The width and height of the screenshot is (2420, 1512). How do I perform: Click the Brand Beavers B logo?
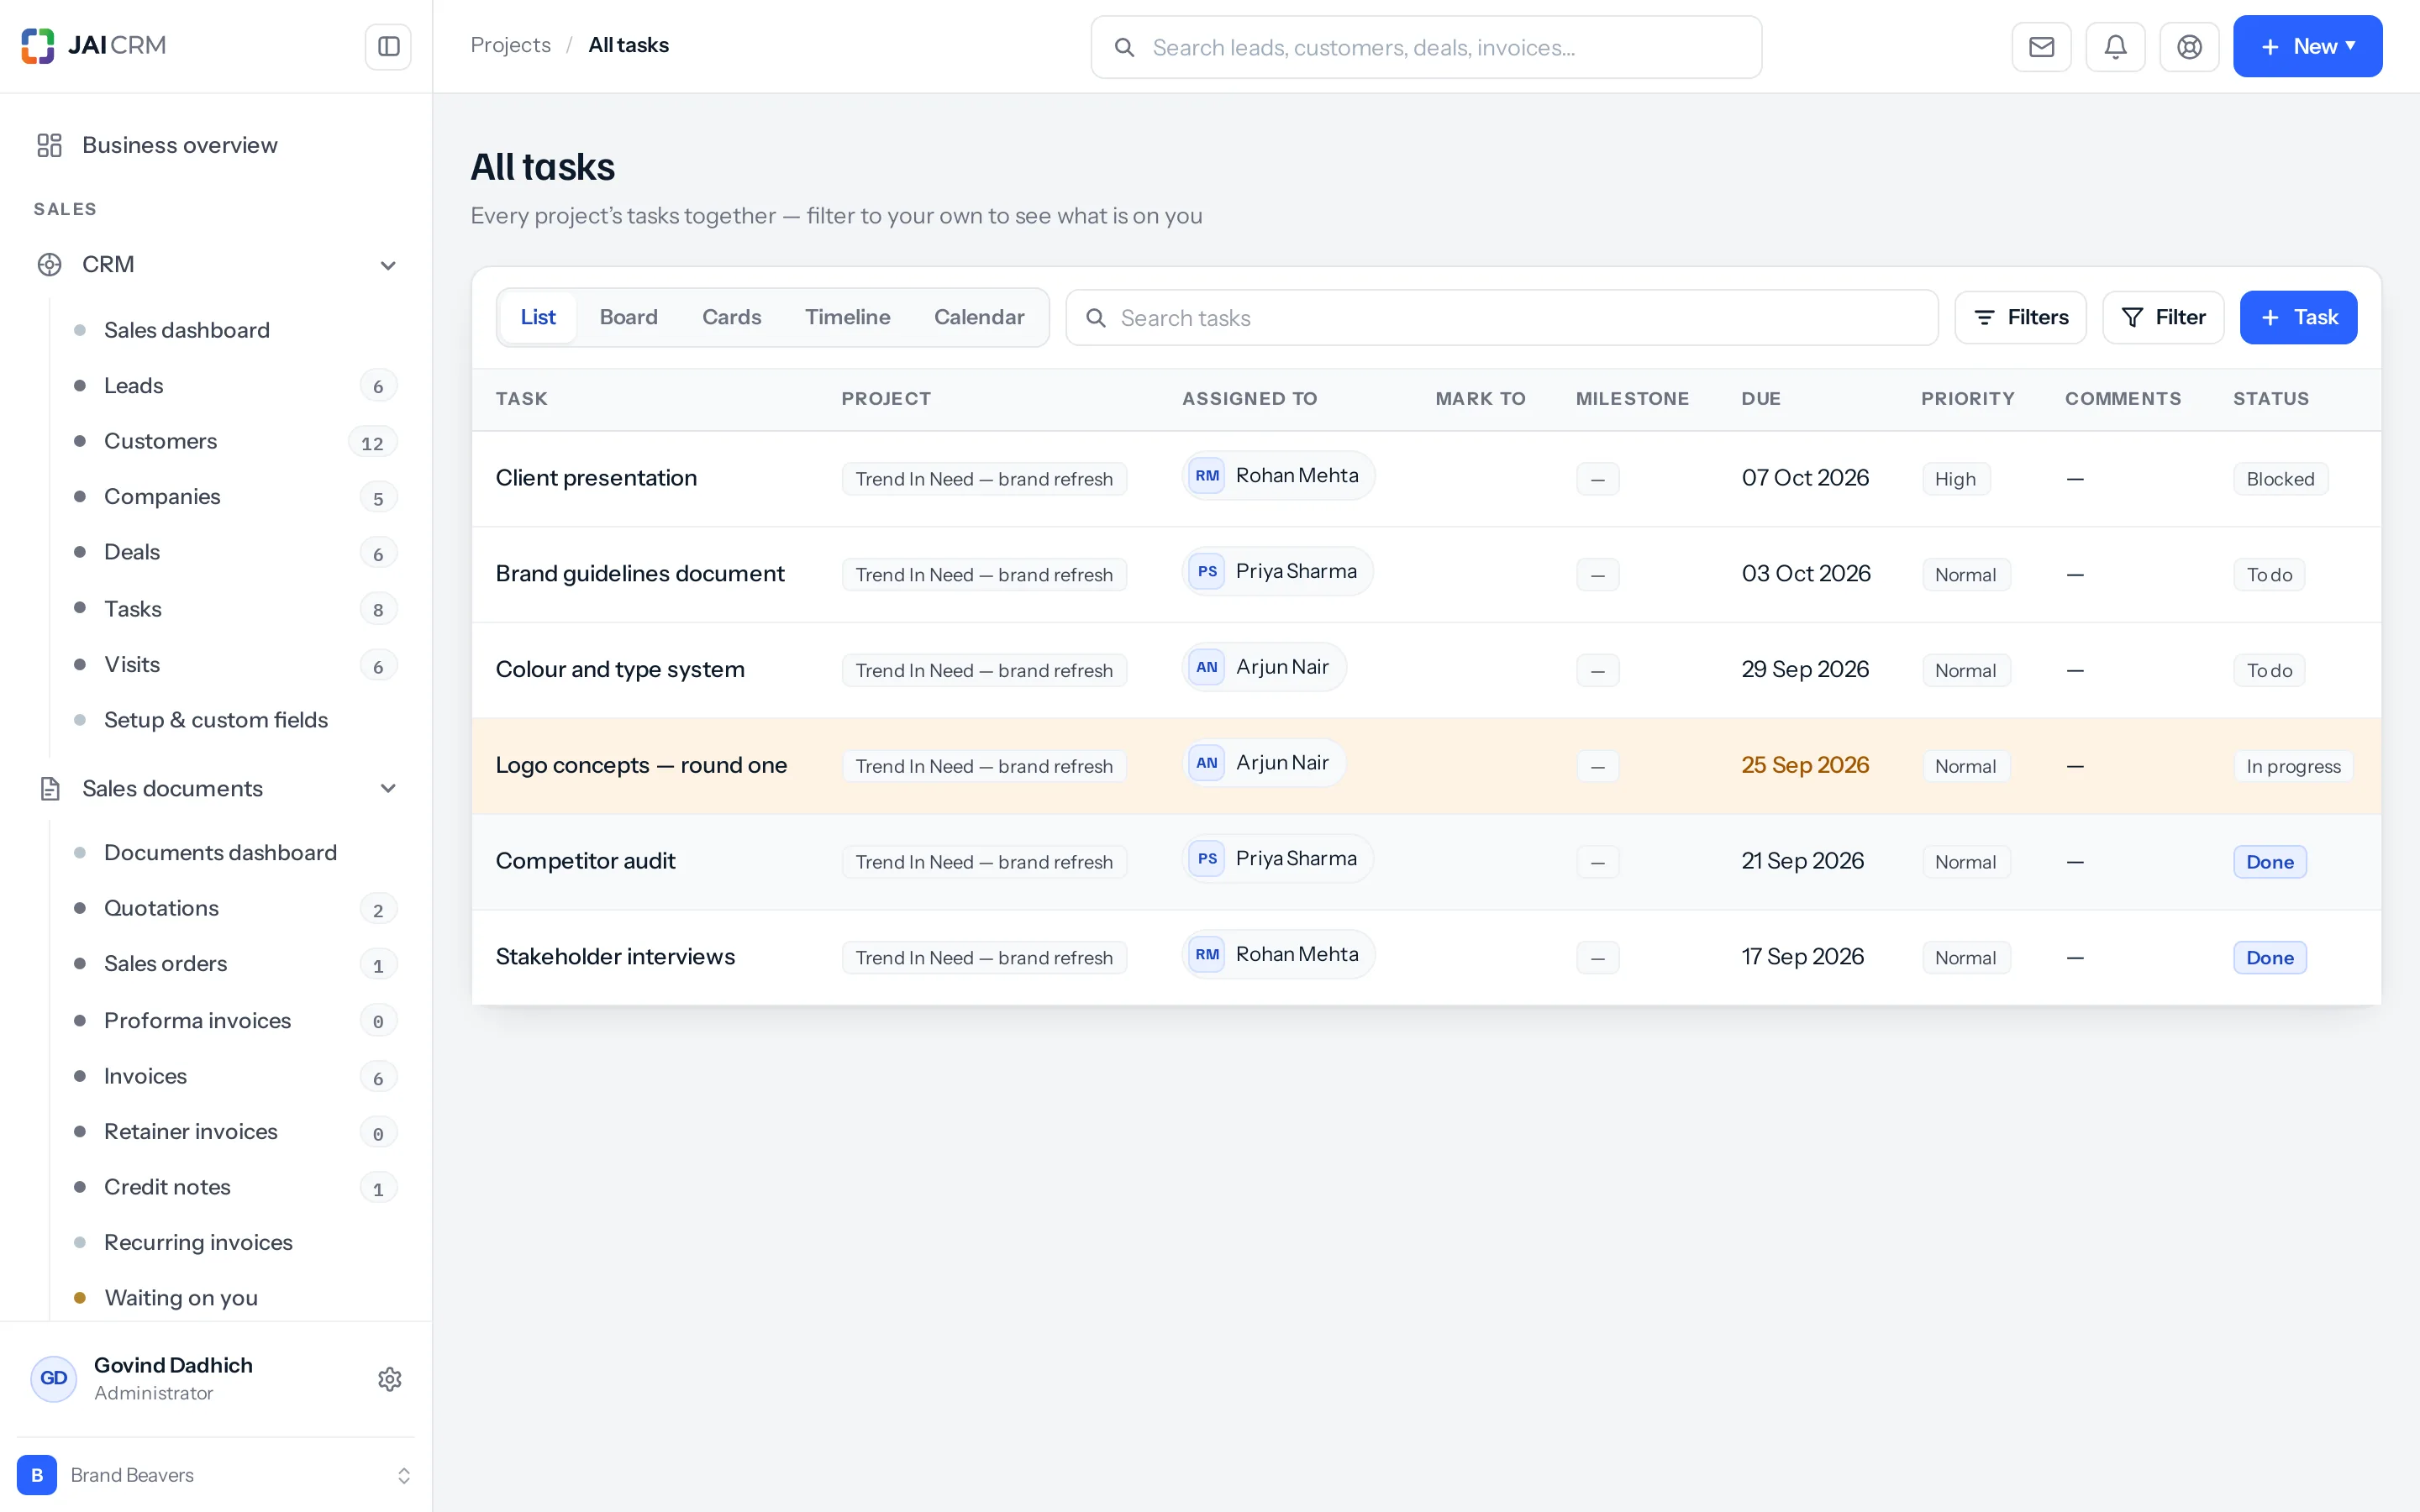tap(37, 1475)
